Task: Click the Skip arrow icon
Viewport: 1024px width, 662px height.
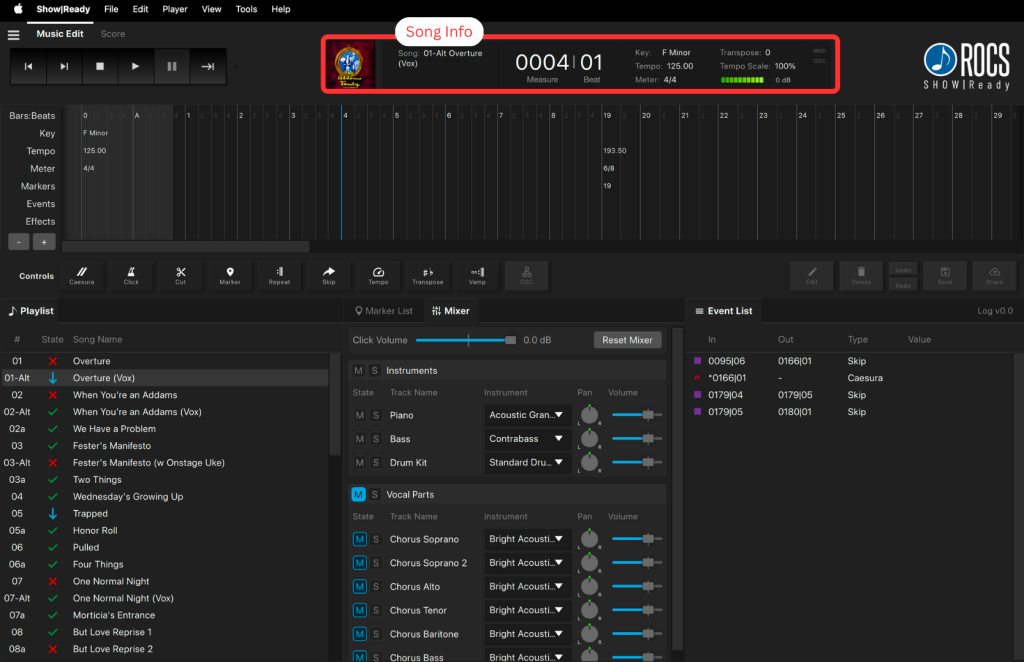Action: 329,275
